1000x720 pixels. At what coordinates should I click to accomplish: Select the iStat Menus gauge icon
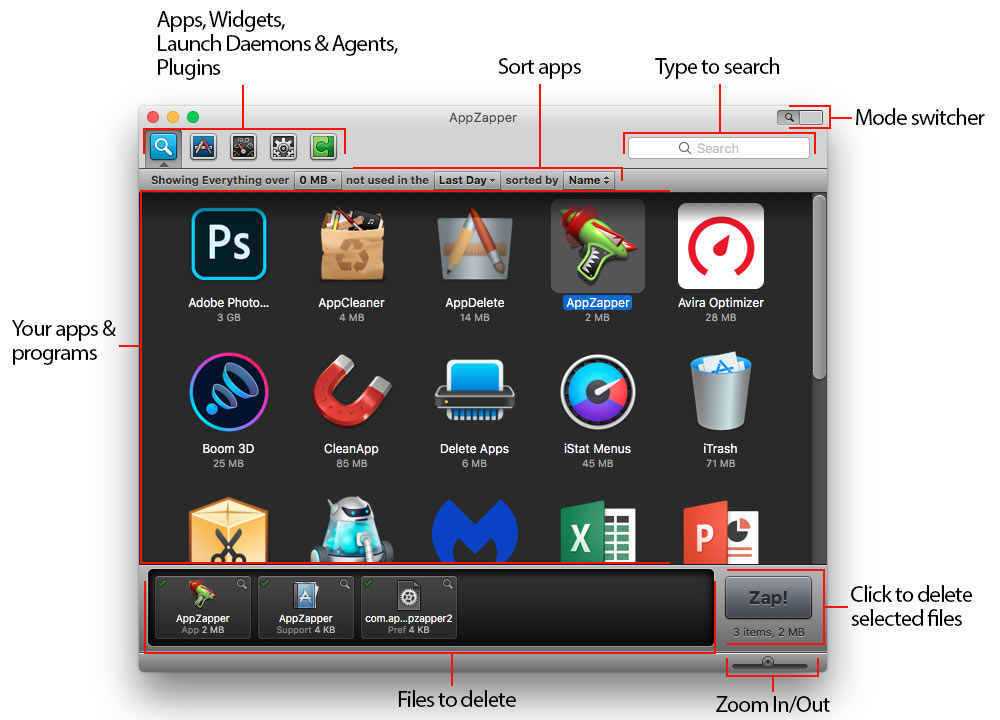click(598, 392)
